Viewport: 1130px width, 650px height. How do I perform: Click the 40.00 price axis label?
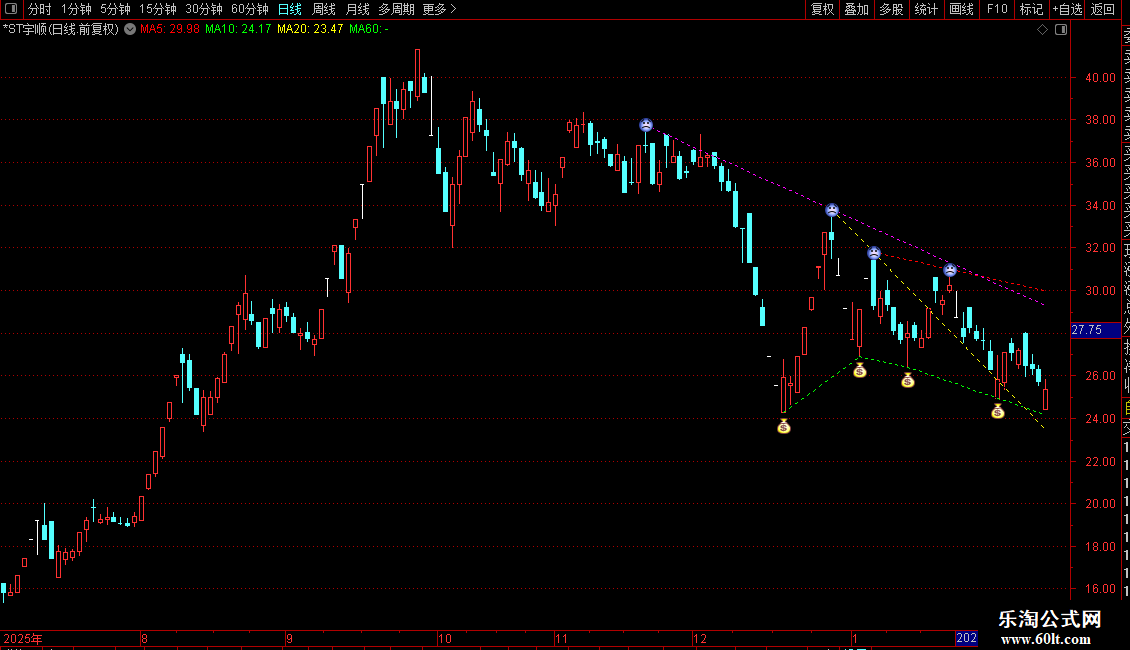click(x=1100, y=78)
